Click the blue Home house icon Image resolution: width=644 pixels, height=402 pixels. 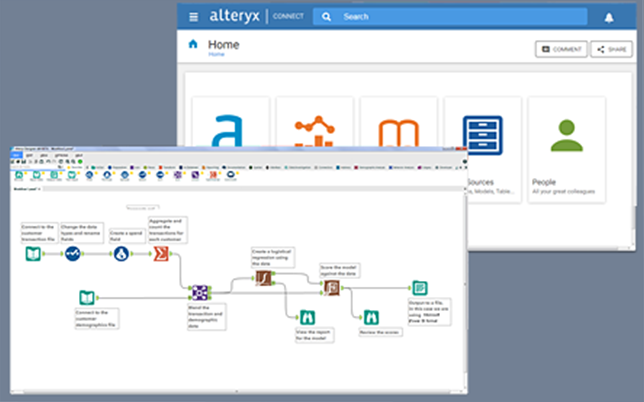193,44
